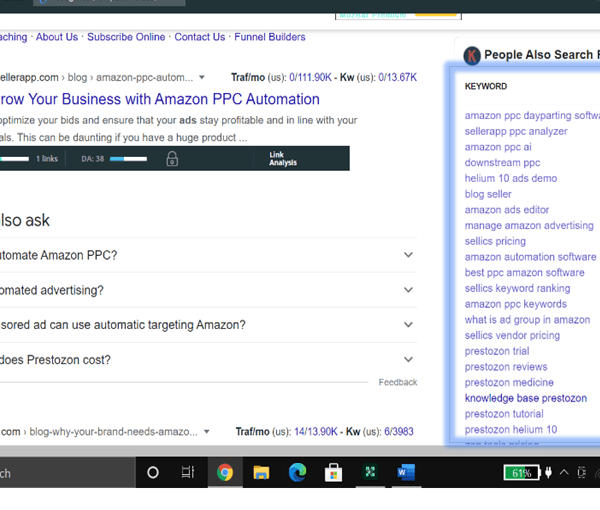Image resolution: width=600 pixels, height=510 pixels.
Task: Search 'sellics keyword ranking' keyword
Action: click(517, 288)
